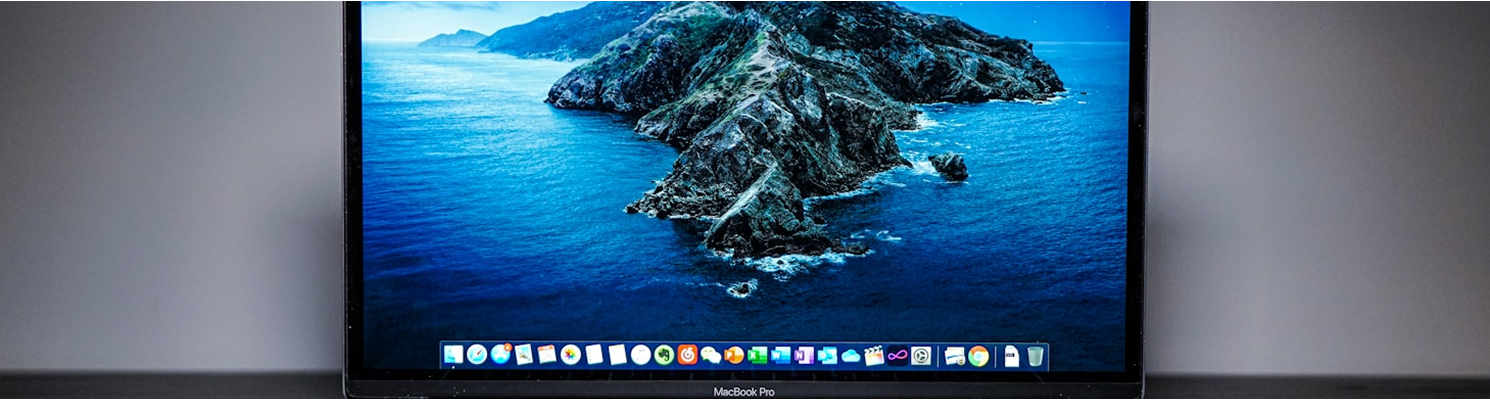Open NetEase Music orange icon
Screen dimensions: 1490x400
pos(688,355)
